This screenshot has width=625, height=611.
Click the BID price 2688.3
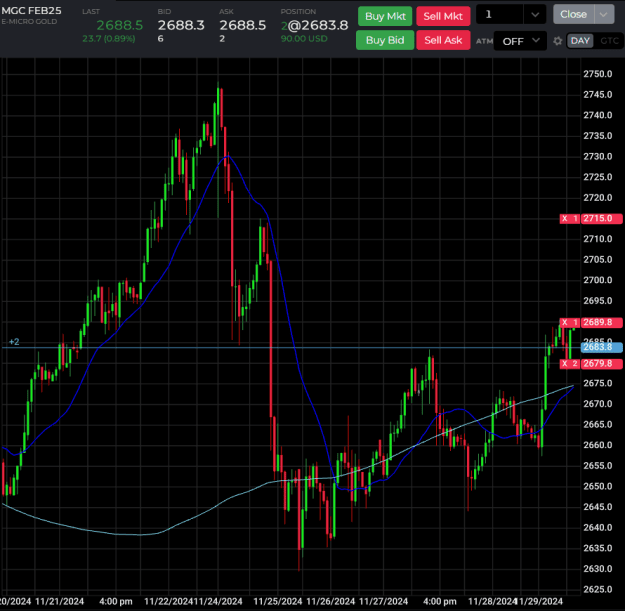[181, 25]
